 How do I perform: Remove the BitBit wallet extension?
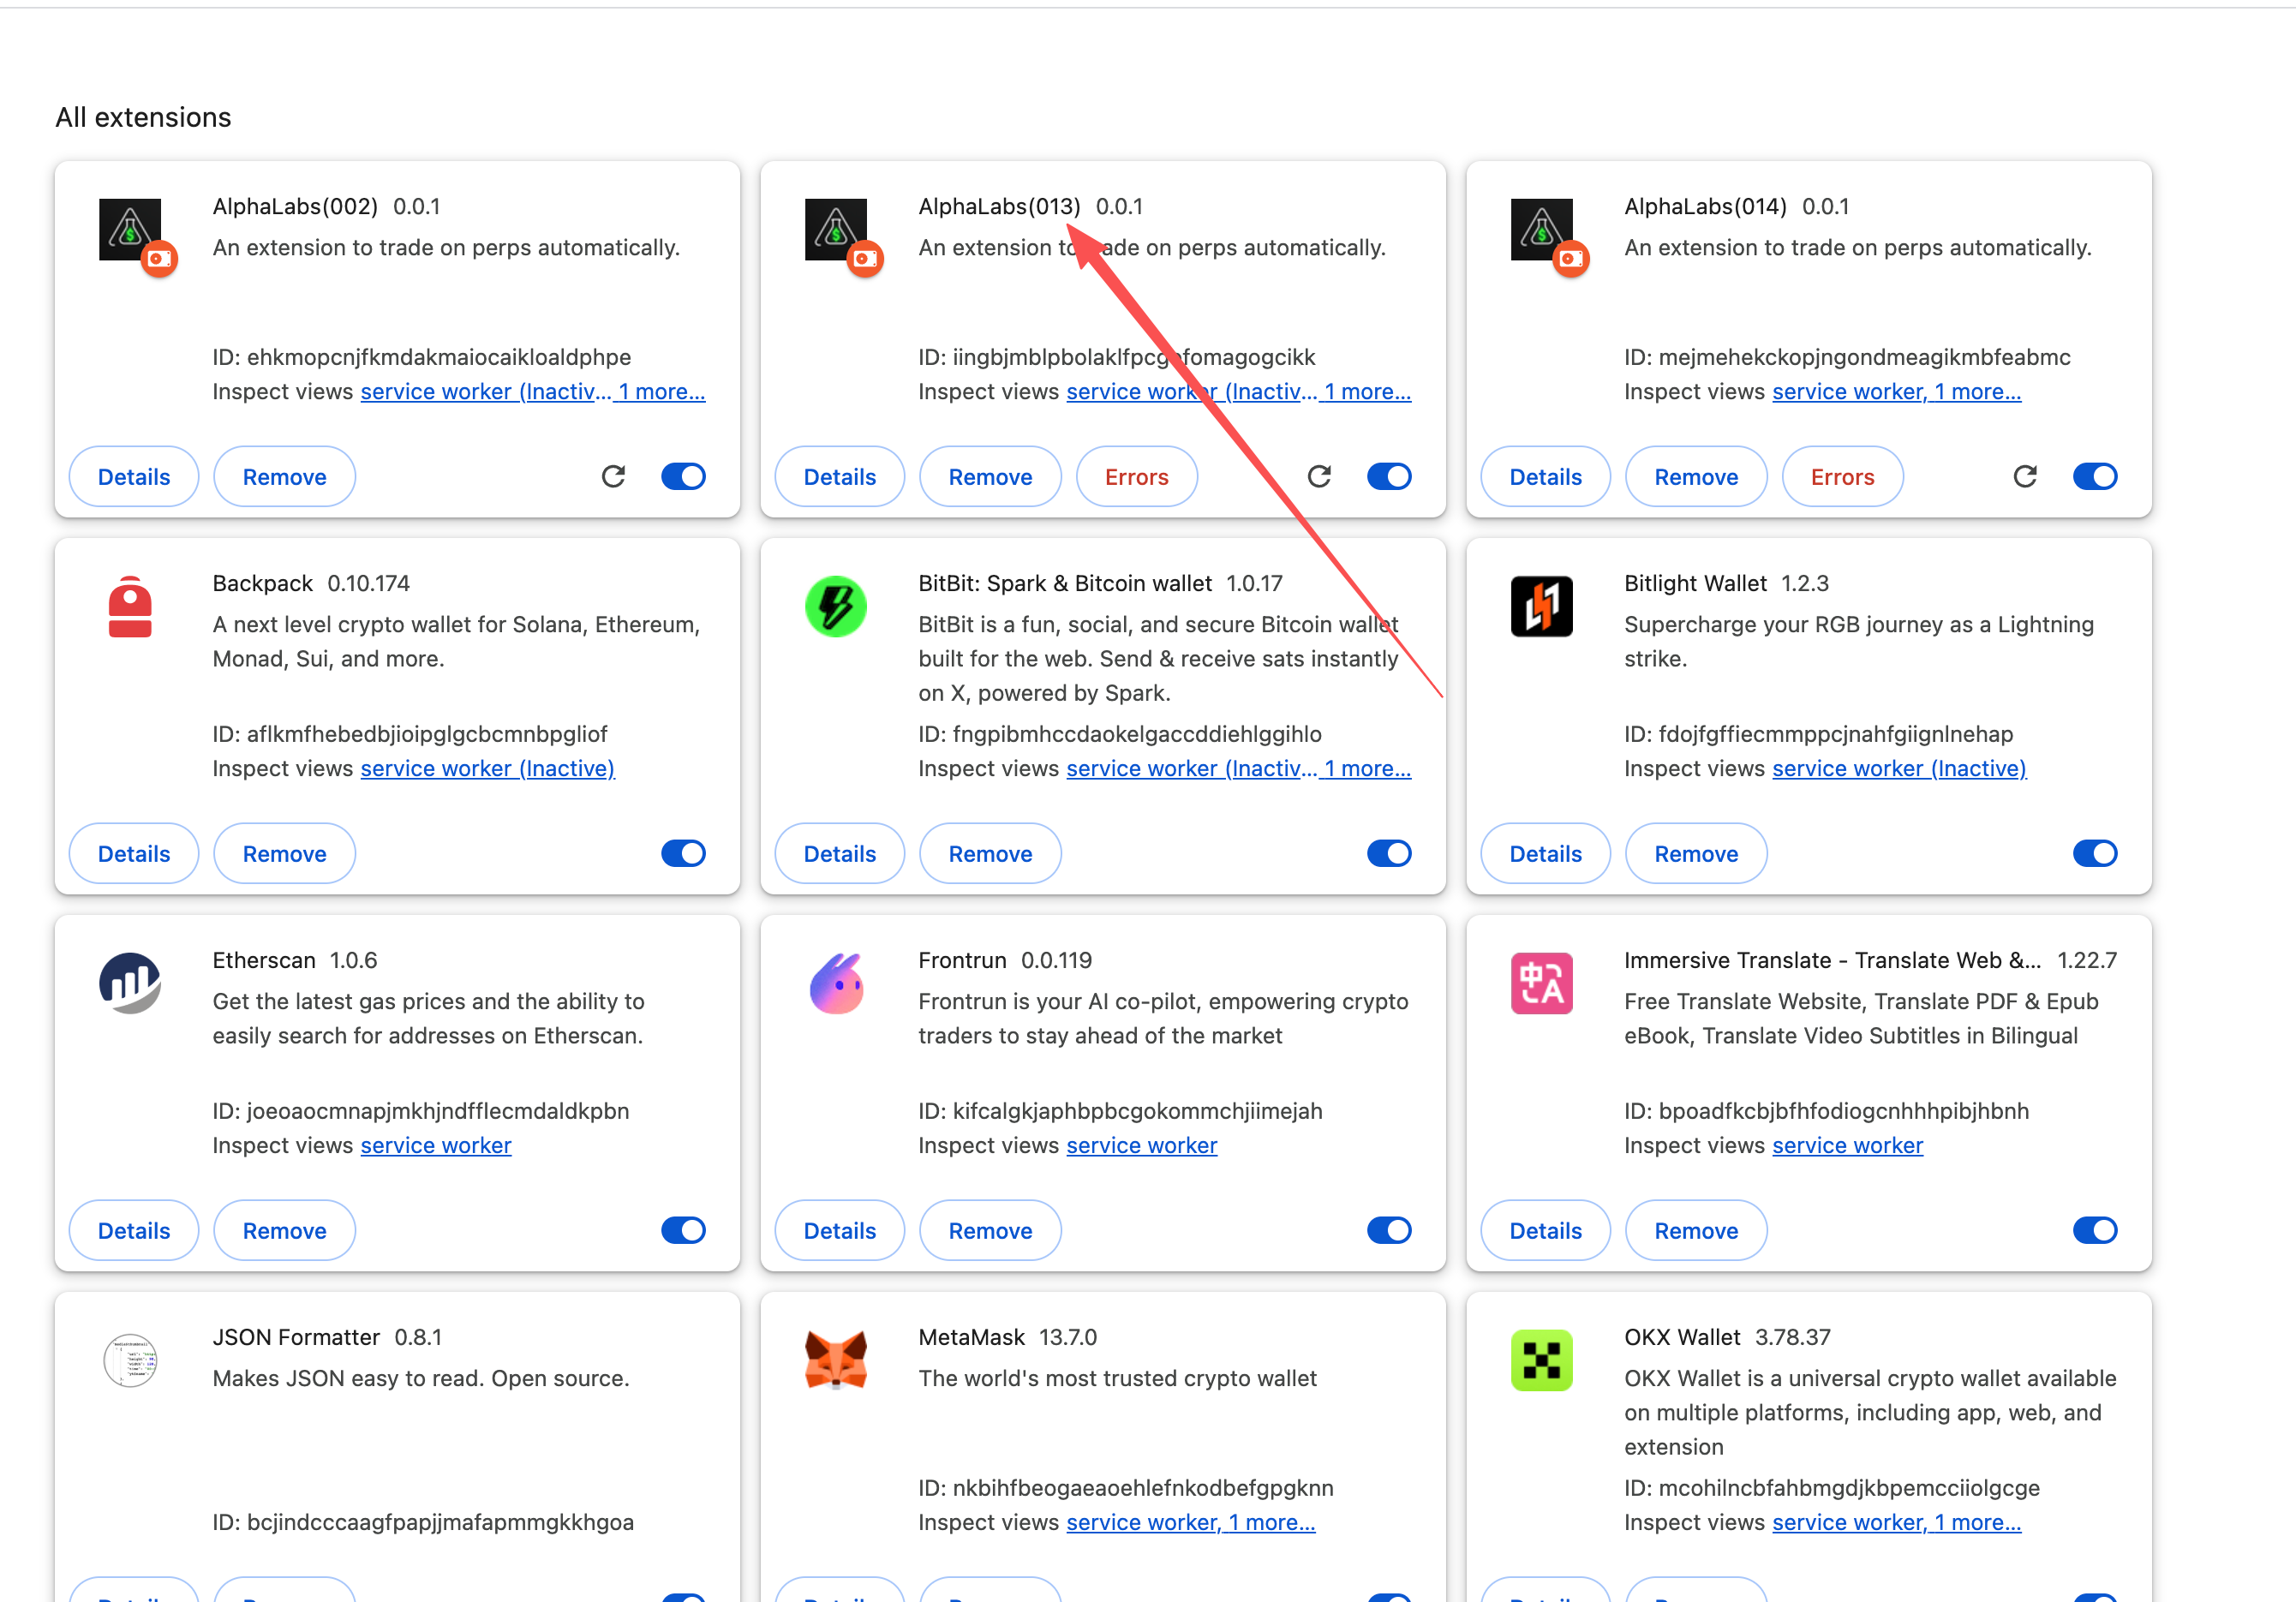tap(990, 853)
